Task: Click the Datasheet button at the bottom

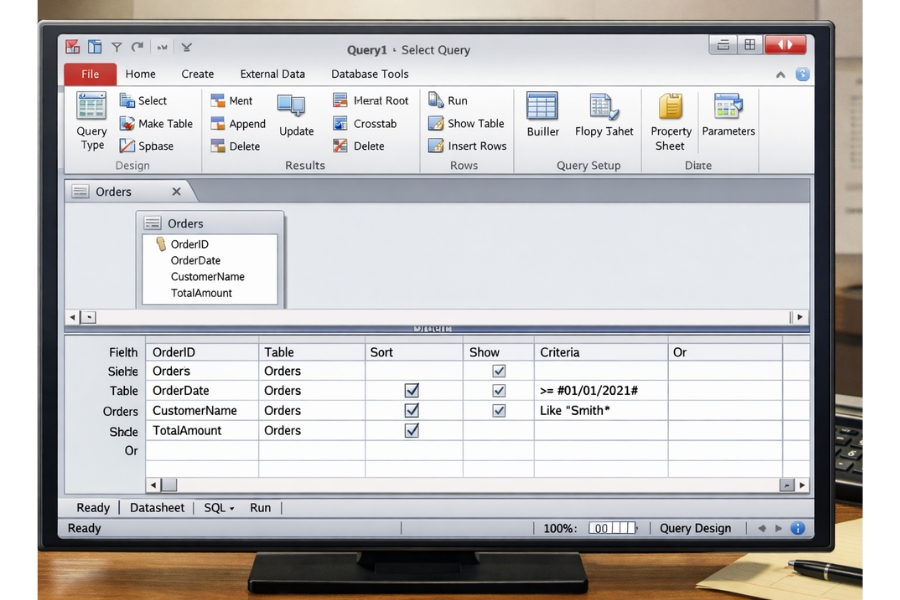Action: click(x=156, y=507)
